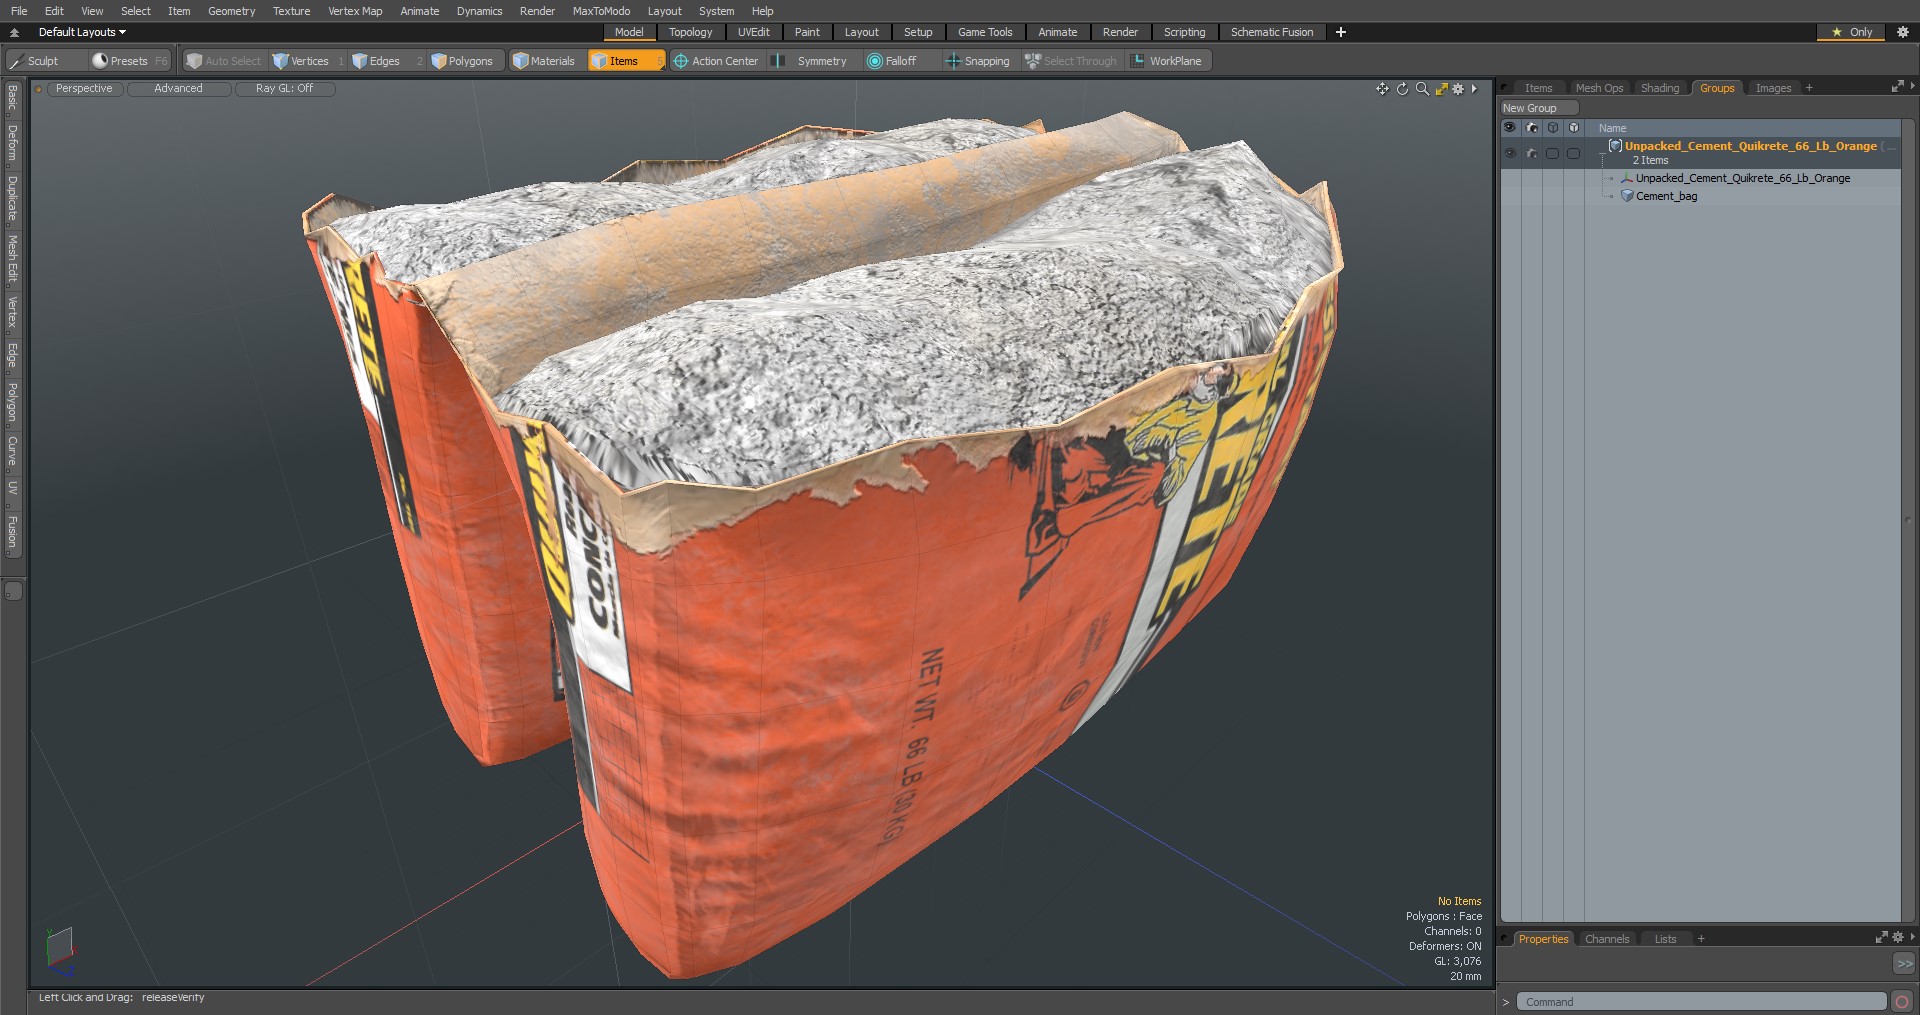The width and height of the screenshot is (1920, 1015).
Task: Switch to Vertices selection mode
Action: [308, 61]
